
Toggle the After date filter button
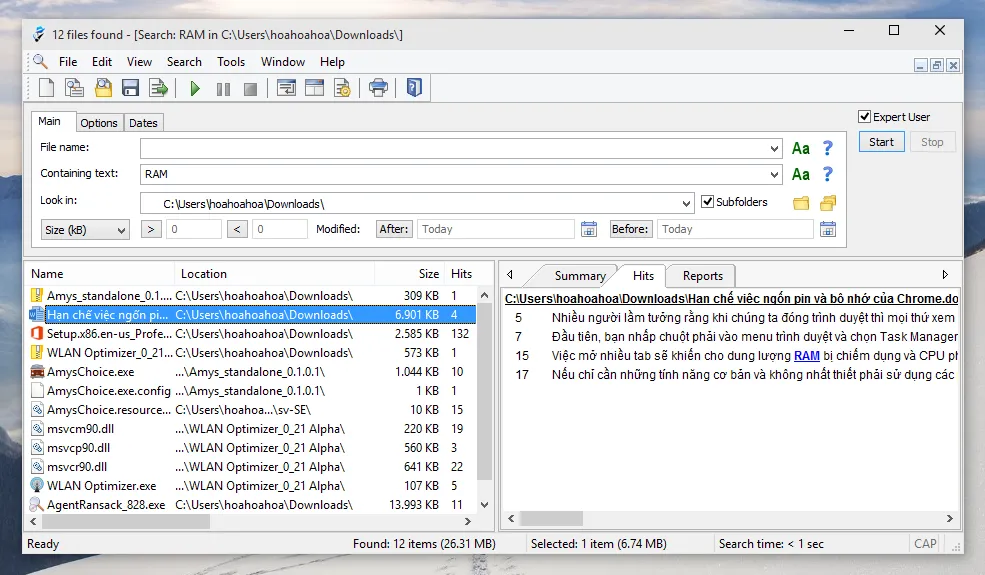point(394,229)
